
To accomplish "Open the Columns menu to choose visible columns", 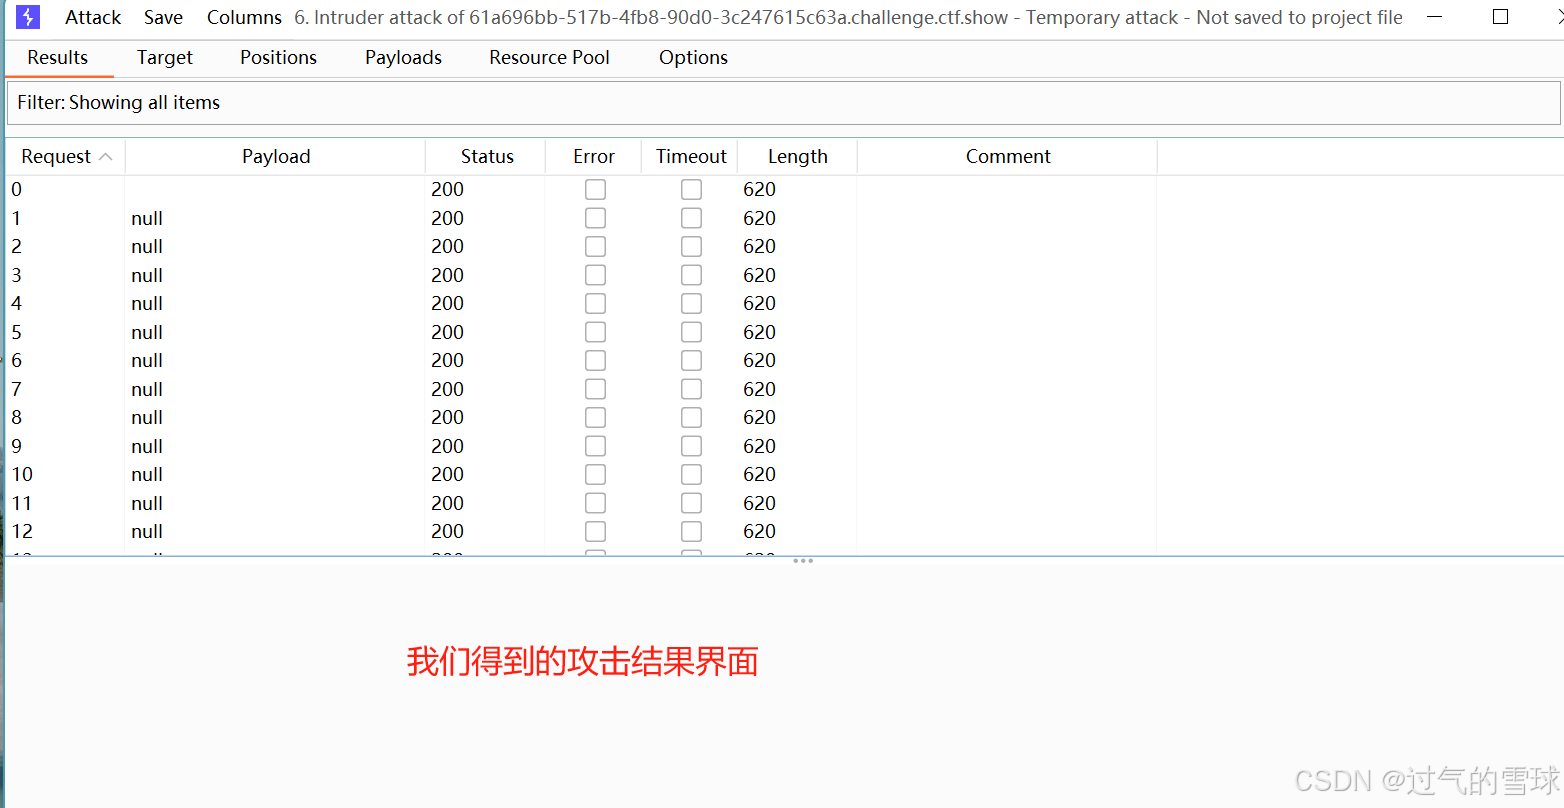I will click(243, 16).
